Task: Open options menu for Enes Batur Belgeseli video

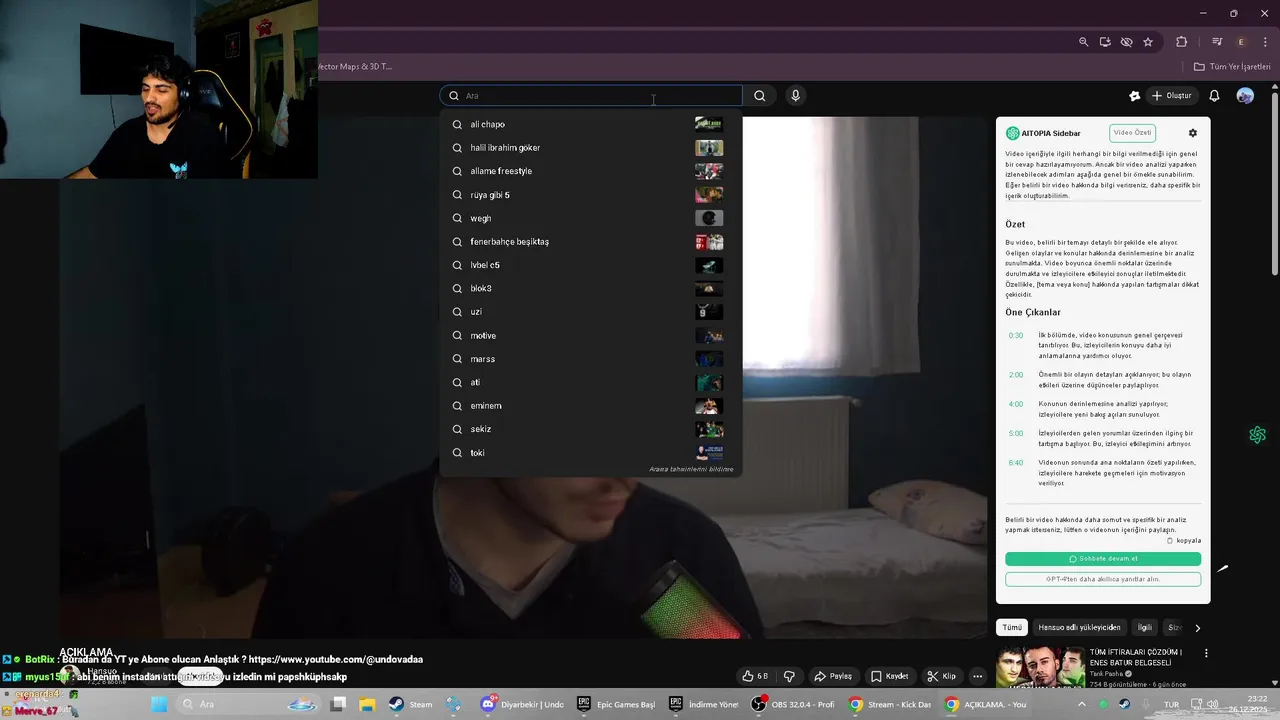Action: point(1206,653)
